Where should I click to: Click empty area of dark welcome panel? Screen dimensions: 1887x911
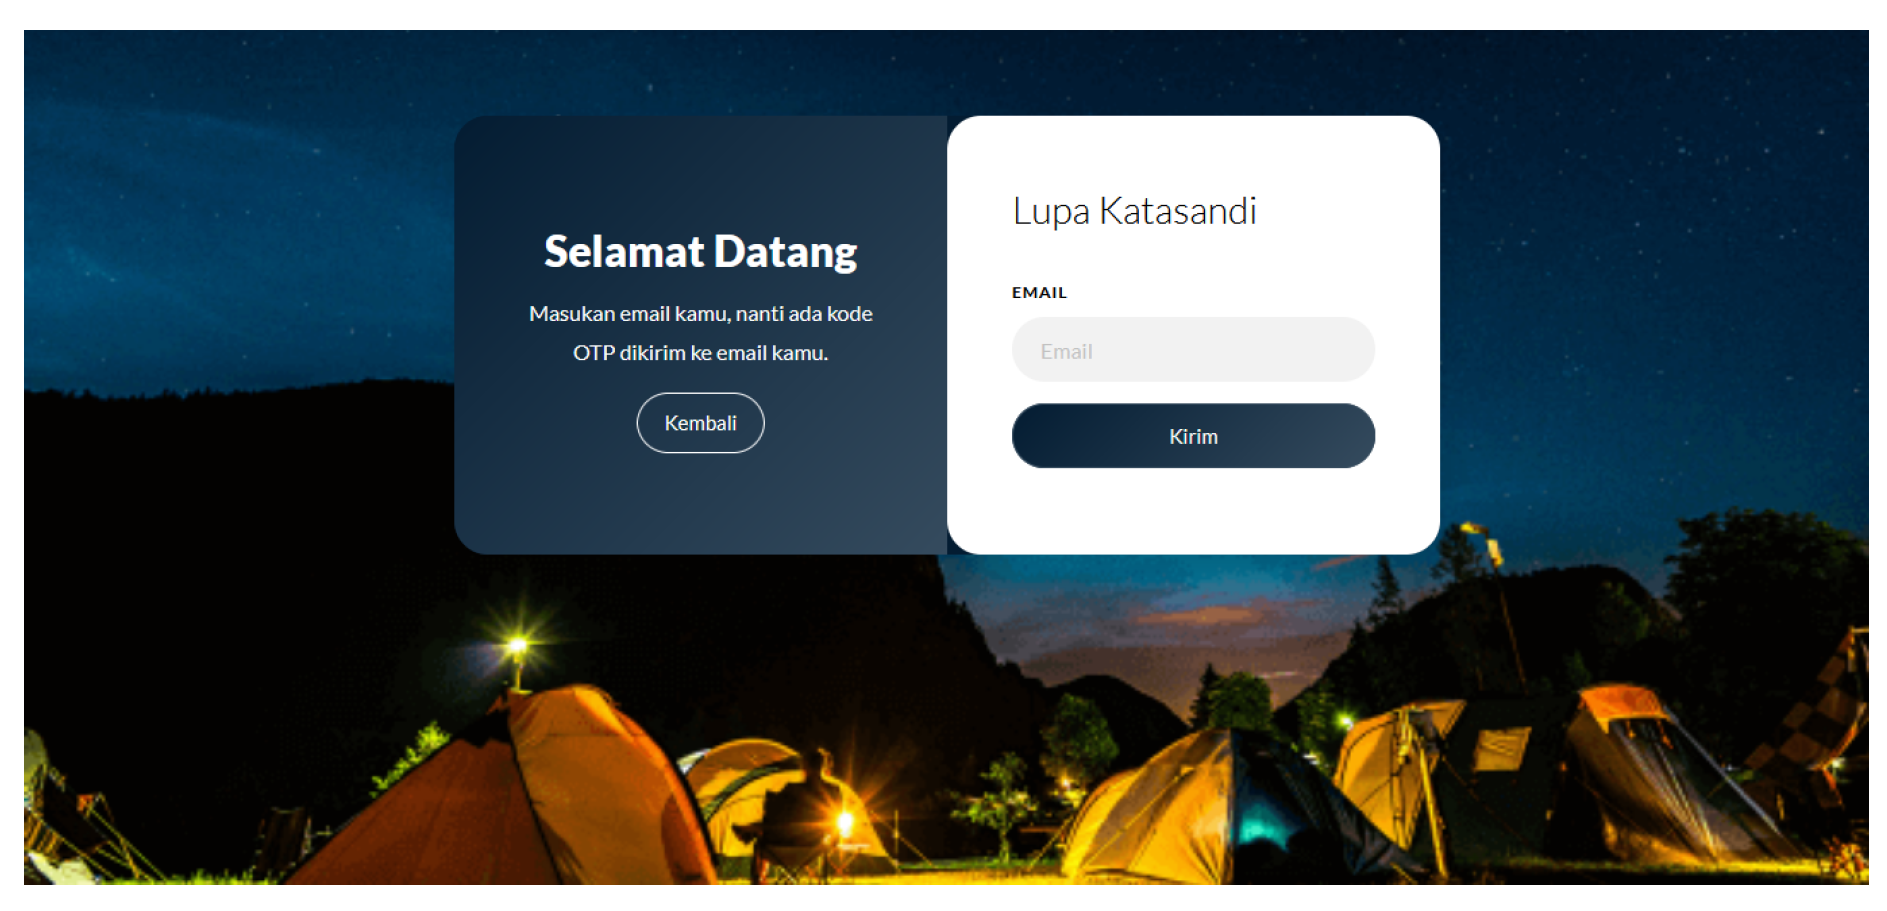[700, 505]
